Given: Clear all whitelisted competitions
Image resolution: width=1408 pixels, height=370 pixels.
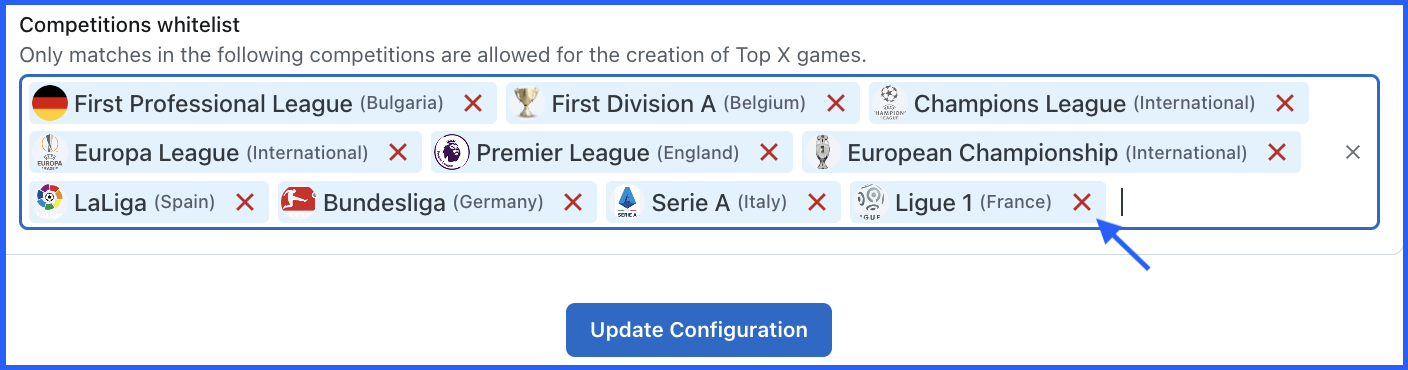Looking at the screenshot, I should point(1353,152).
